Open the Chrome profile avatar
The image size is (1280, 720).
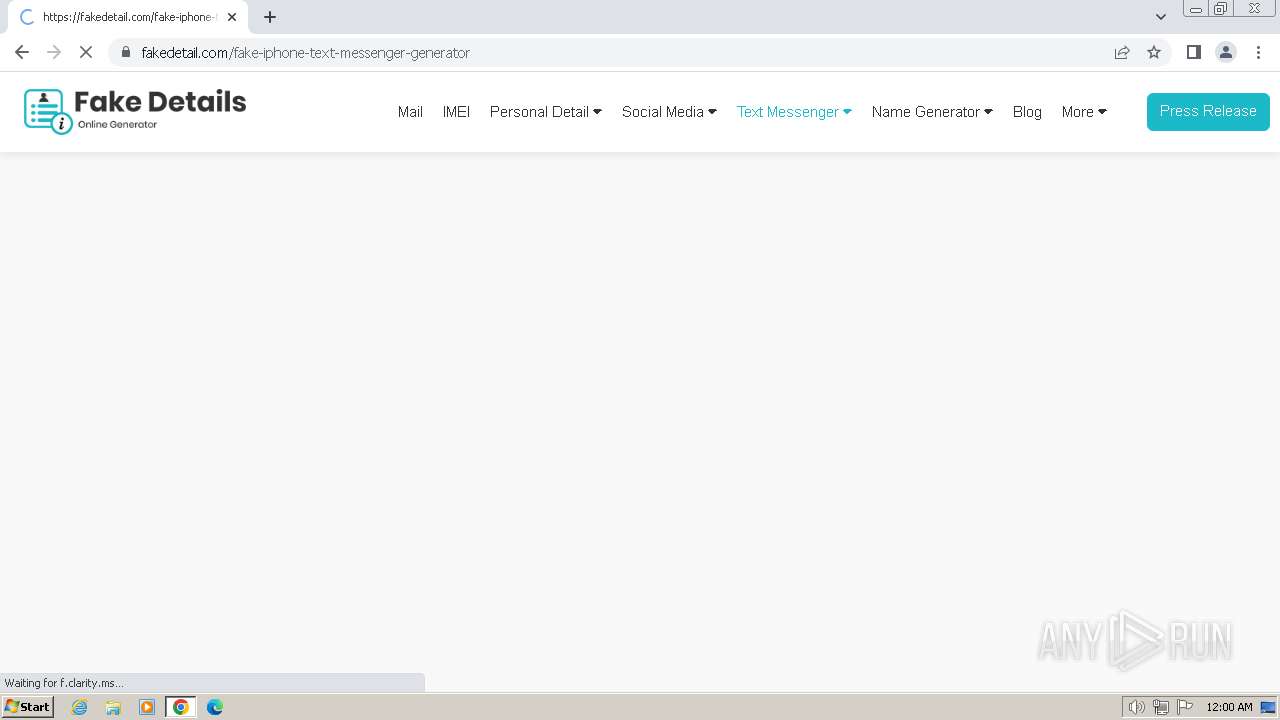click(1226, 52)
